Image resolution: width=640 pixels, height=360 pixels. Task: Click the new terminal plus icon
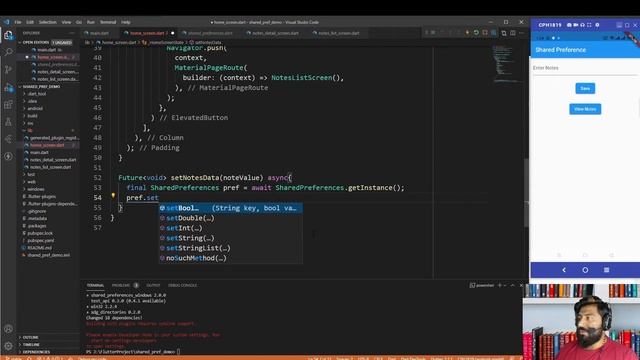(499, 285)
